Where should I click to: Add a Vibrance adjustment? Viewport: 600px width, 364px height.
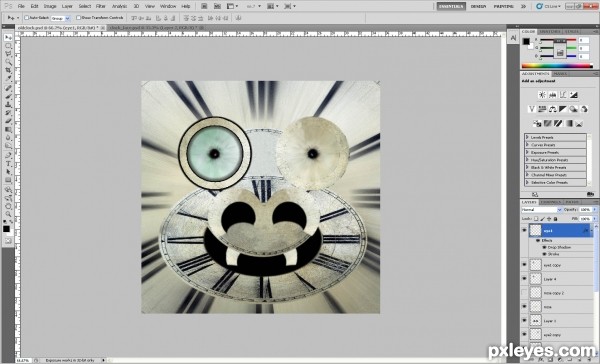coord(532,109)
